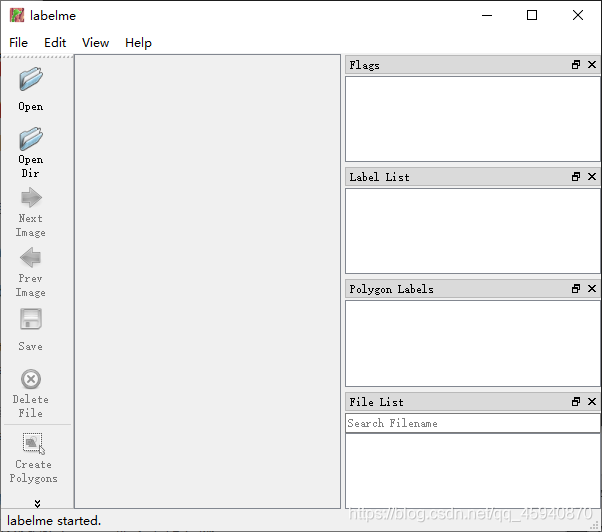Click the File List panel title
Screen dimensions: 602x532
pyautogui.click(x=376, y=402)
